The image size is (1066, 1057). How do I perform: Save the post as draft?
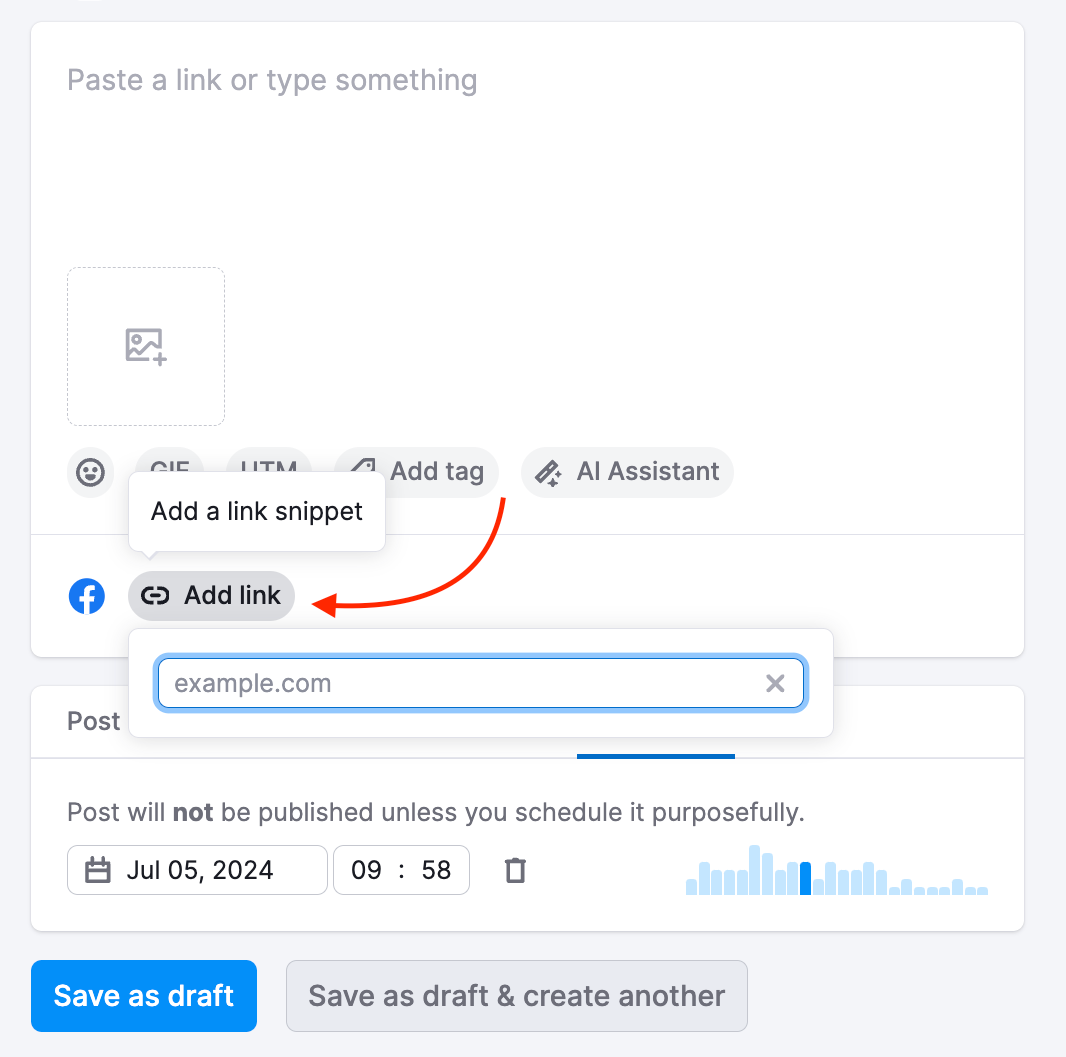pyautogui.click(x=143, y=995)
